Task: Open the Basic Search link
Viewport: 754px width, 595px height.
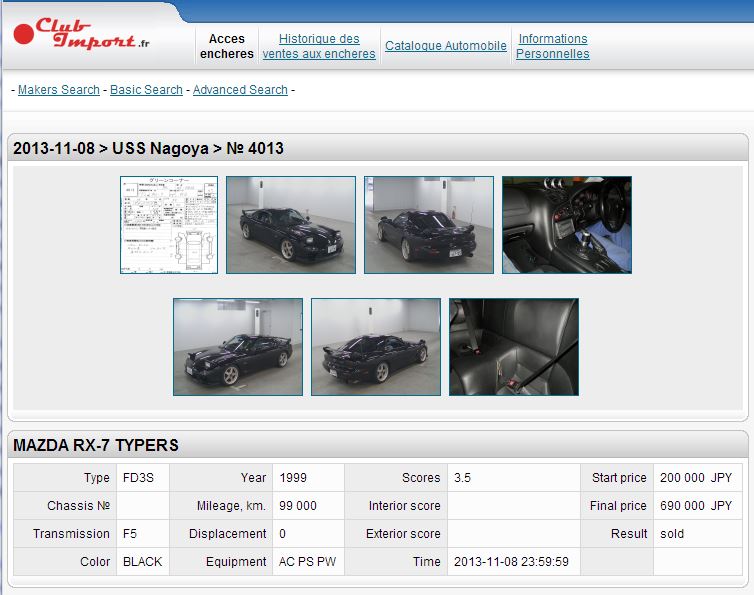Action: tap(146, 90)
